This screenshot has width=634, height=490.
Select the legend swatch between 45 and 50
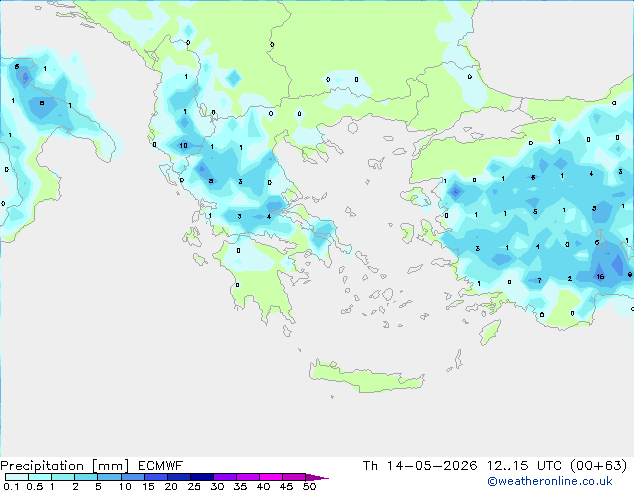point(294,477)
